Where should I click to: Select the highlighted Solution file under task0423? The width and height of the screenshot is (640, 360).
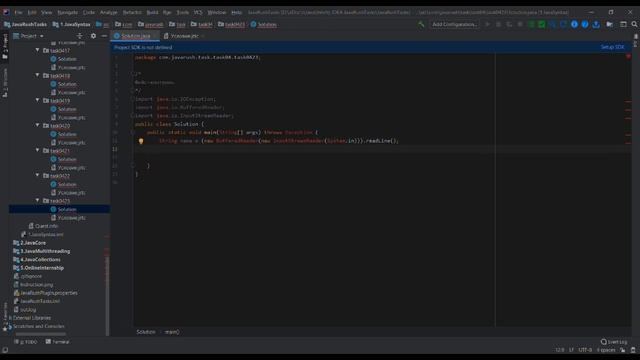click(x=60, y=209)
